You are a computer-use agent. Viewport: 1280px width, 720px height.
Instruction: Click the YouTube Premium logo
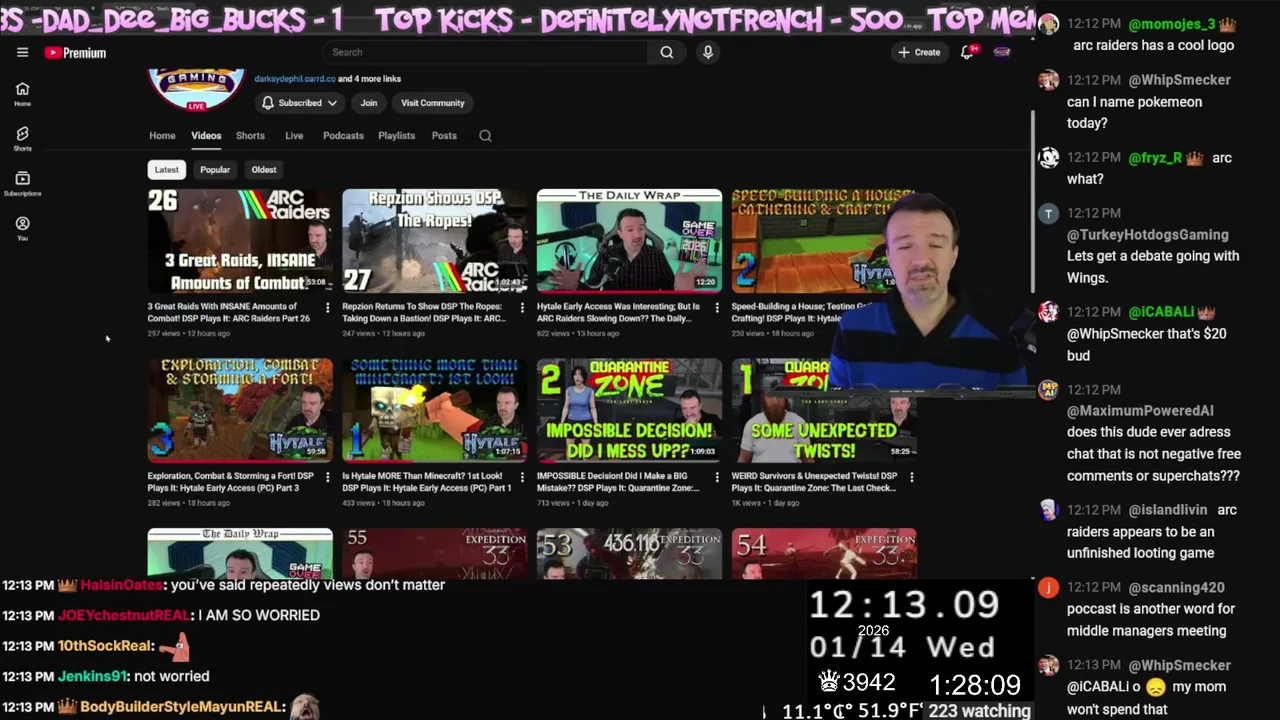[75, 53]
